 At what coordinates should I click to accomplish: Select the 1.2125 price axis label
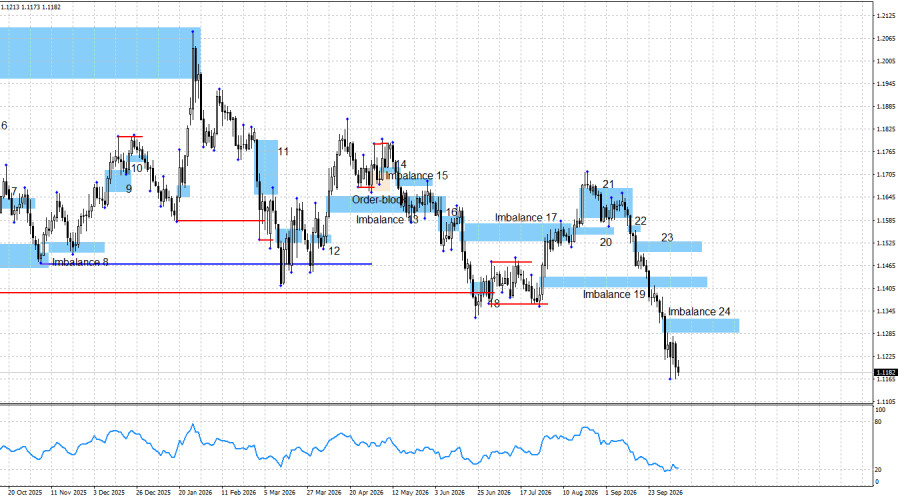(886, 15)
